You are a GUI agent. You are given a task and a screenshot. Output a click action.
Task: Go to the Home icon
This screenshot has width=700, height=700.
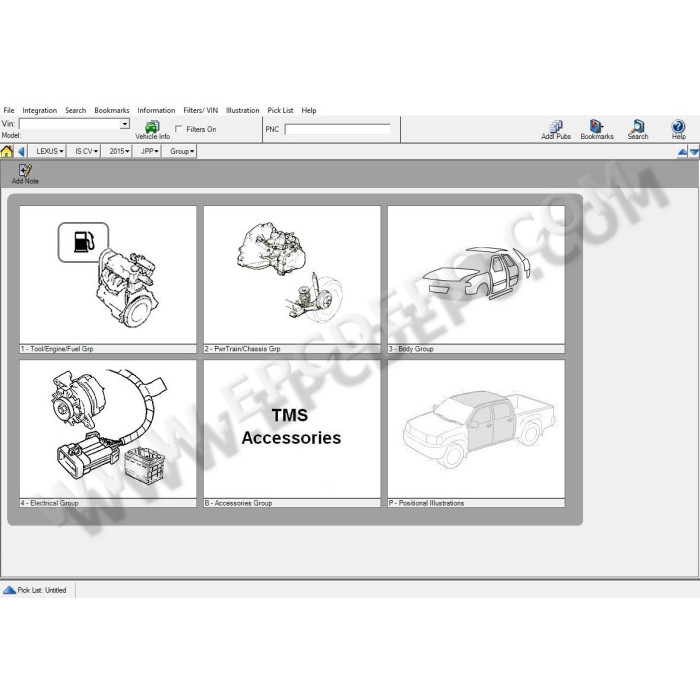click(7, 151)
